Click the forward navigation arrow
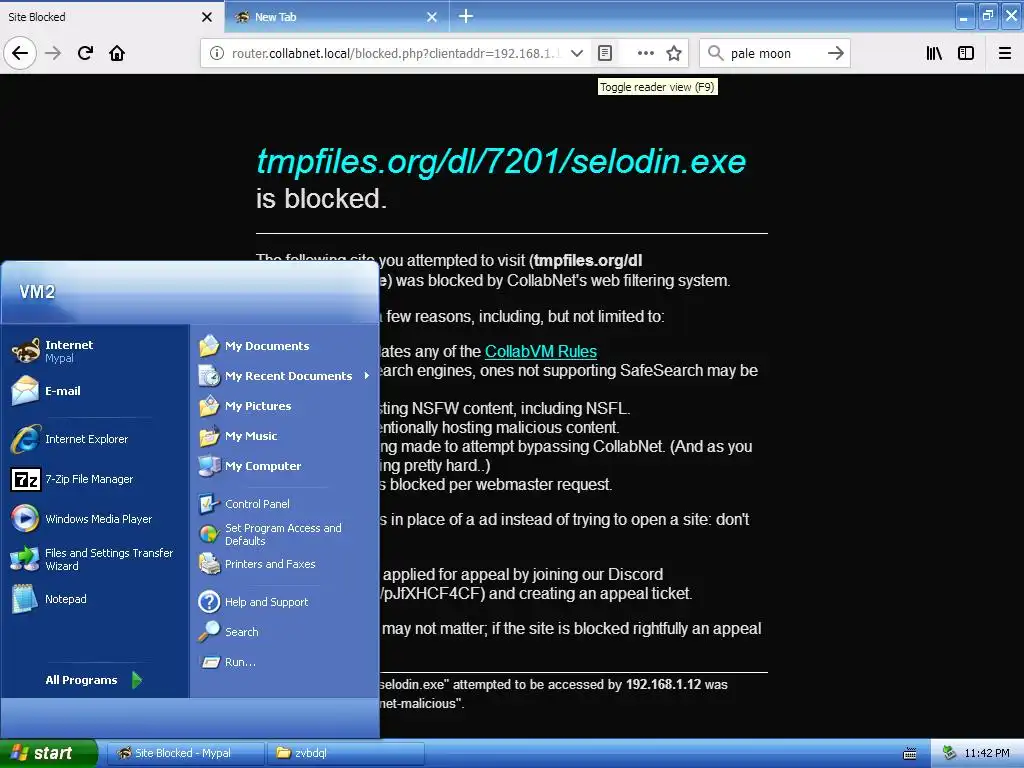Image resolution: width=1024 pixels, height=768 pixels. [x=53, y=53]
